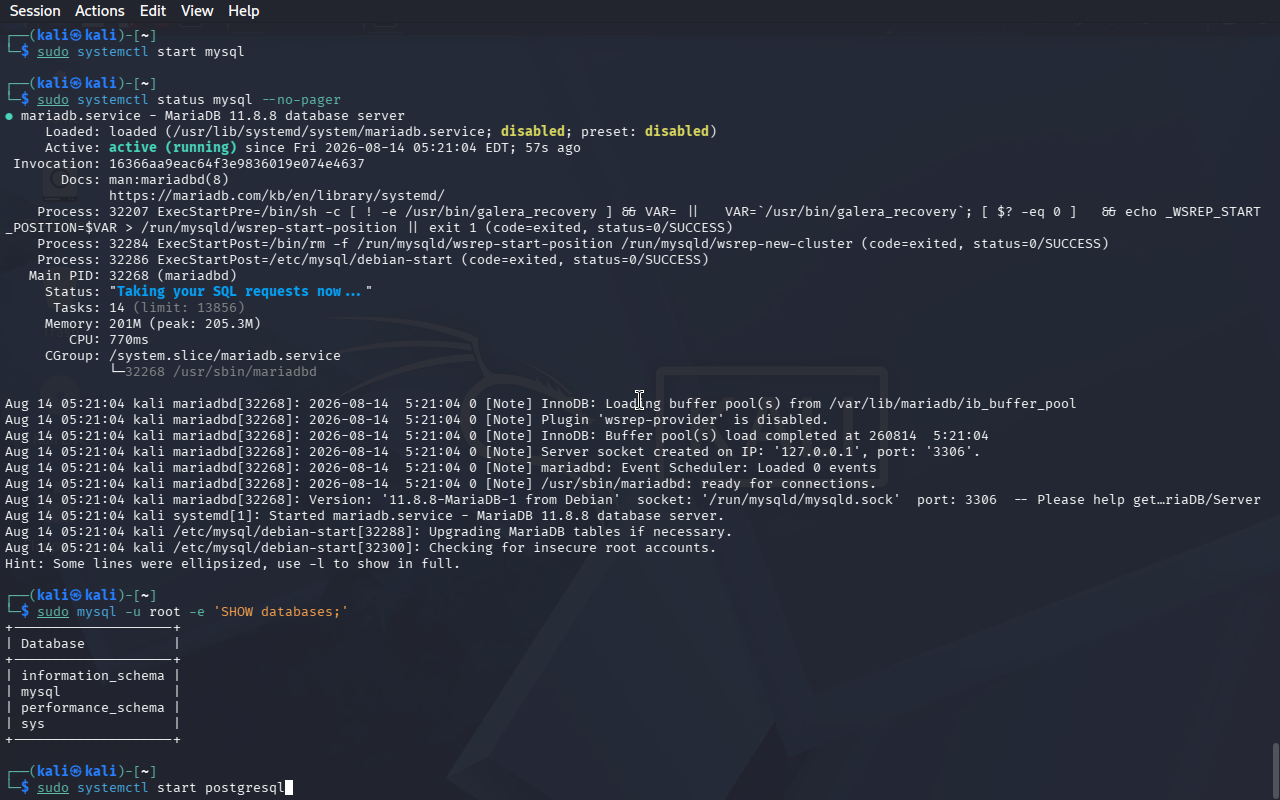Click 'Upgrading MariaDB tables if necessary.' log line
This screenshot has width=1280, height=800.
(x=369, y=532)
